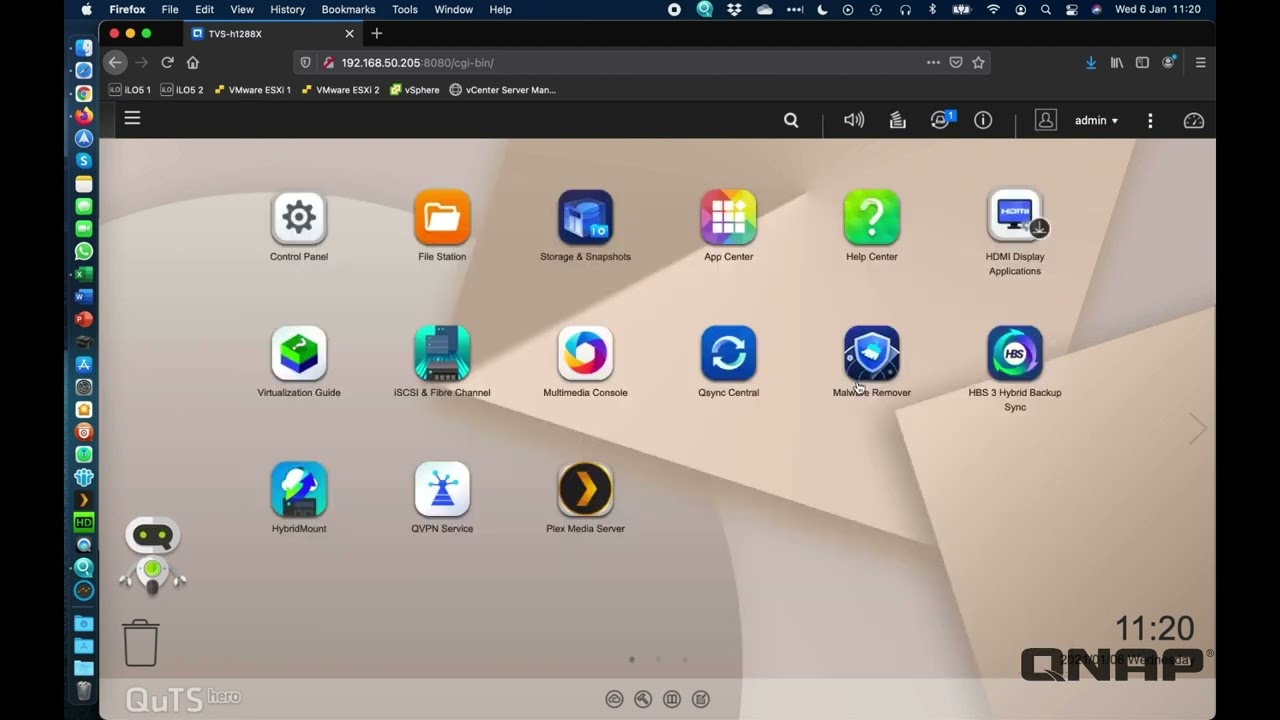Open the more options dots menu
The width and height of the screenshot is (1280, 720).
[x=1150, y=120]
